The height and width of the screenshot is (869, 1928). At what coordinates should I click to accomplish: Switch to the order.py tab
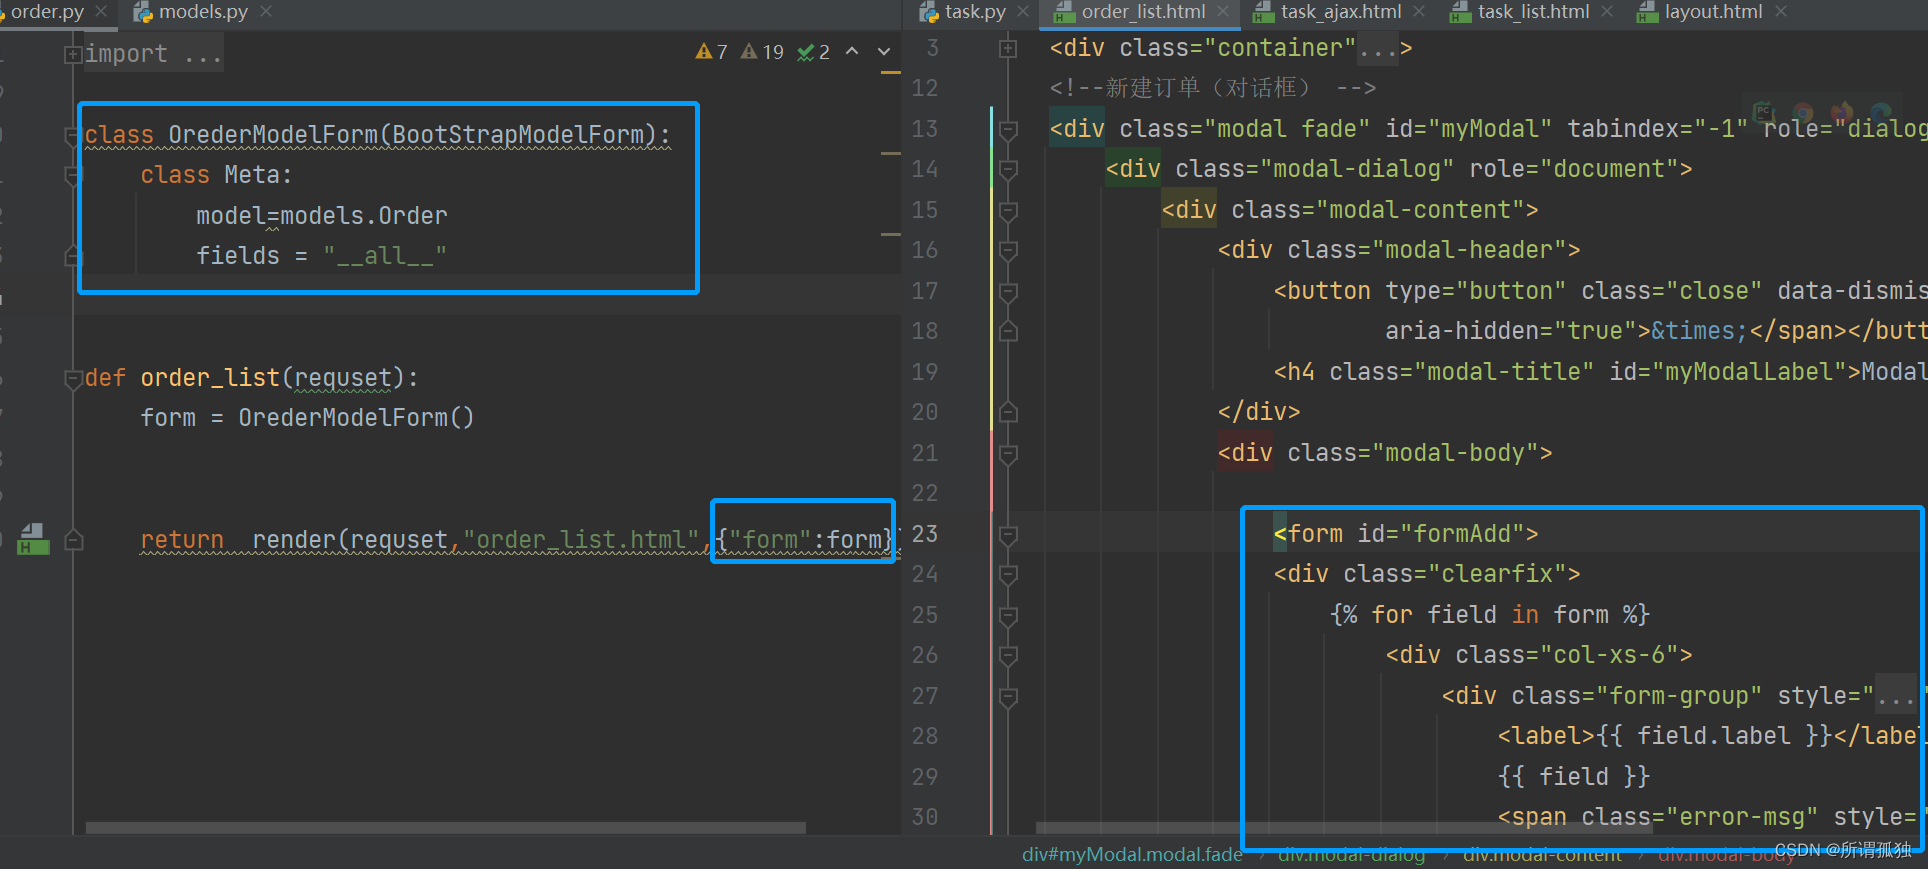click(46, 11)
